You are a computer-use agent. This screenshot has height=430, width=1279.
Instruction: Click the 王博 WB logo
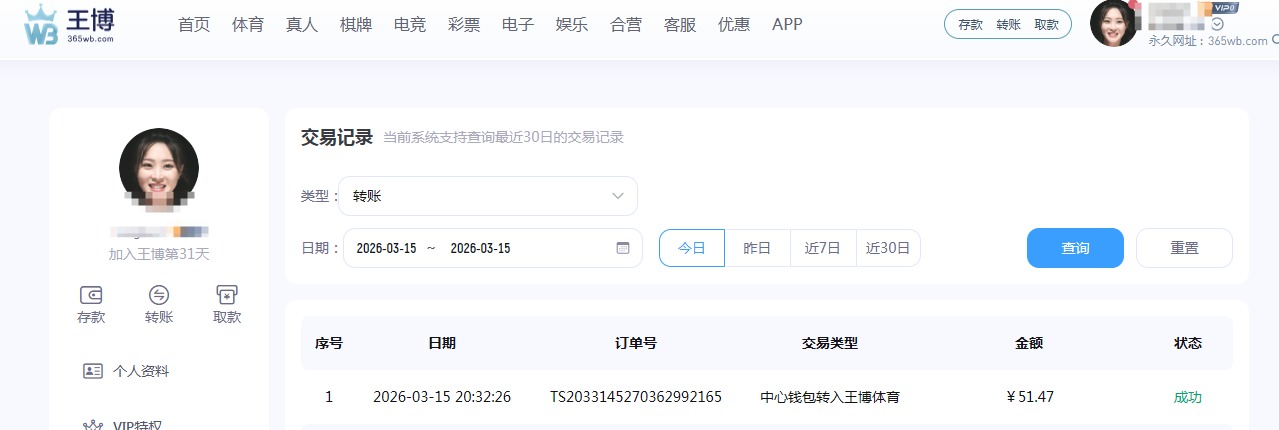(x=70, y=25)
